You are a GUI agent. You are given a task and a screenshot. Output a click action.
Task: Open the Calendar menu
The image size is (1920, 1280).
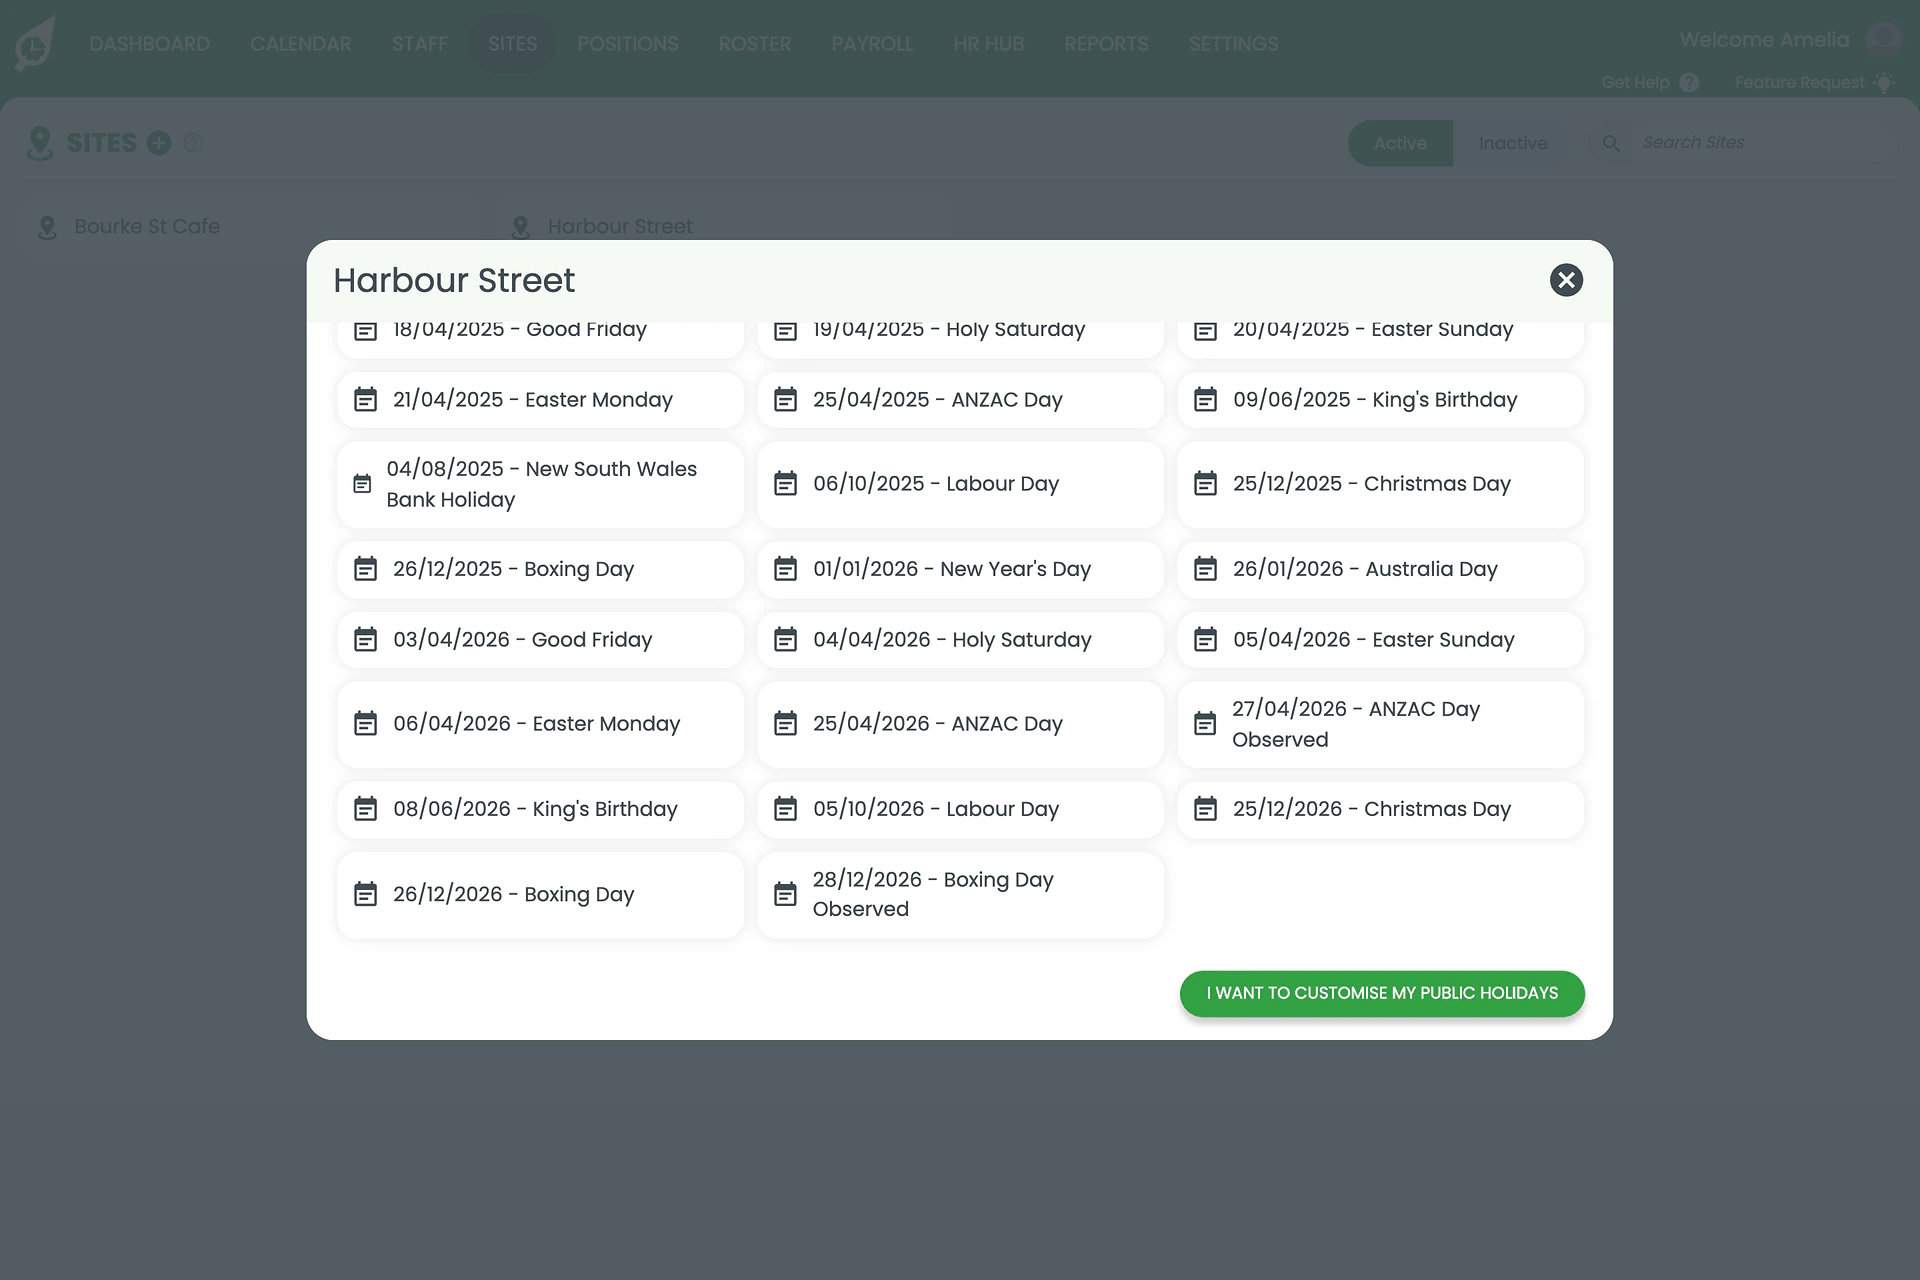[x=301, y=44]
